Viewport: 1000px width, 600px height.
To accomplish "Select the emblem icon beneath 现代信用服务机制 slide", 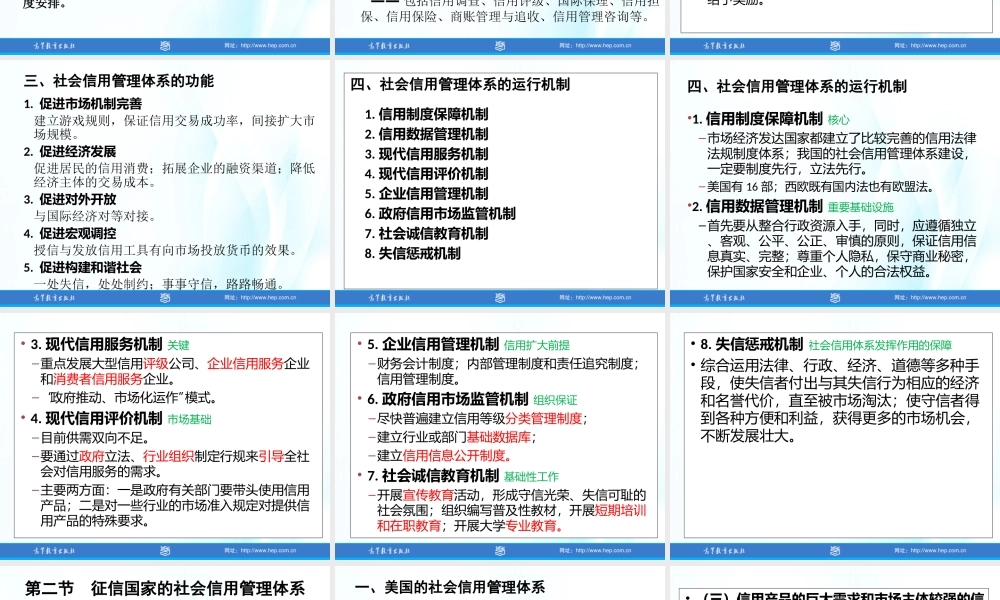I will pos(166,550).
